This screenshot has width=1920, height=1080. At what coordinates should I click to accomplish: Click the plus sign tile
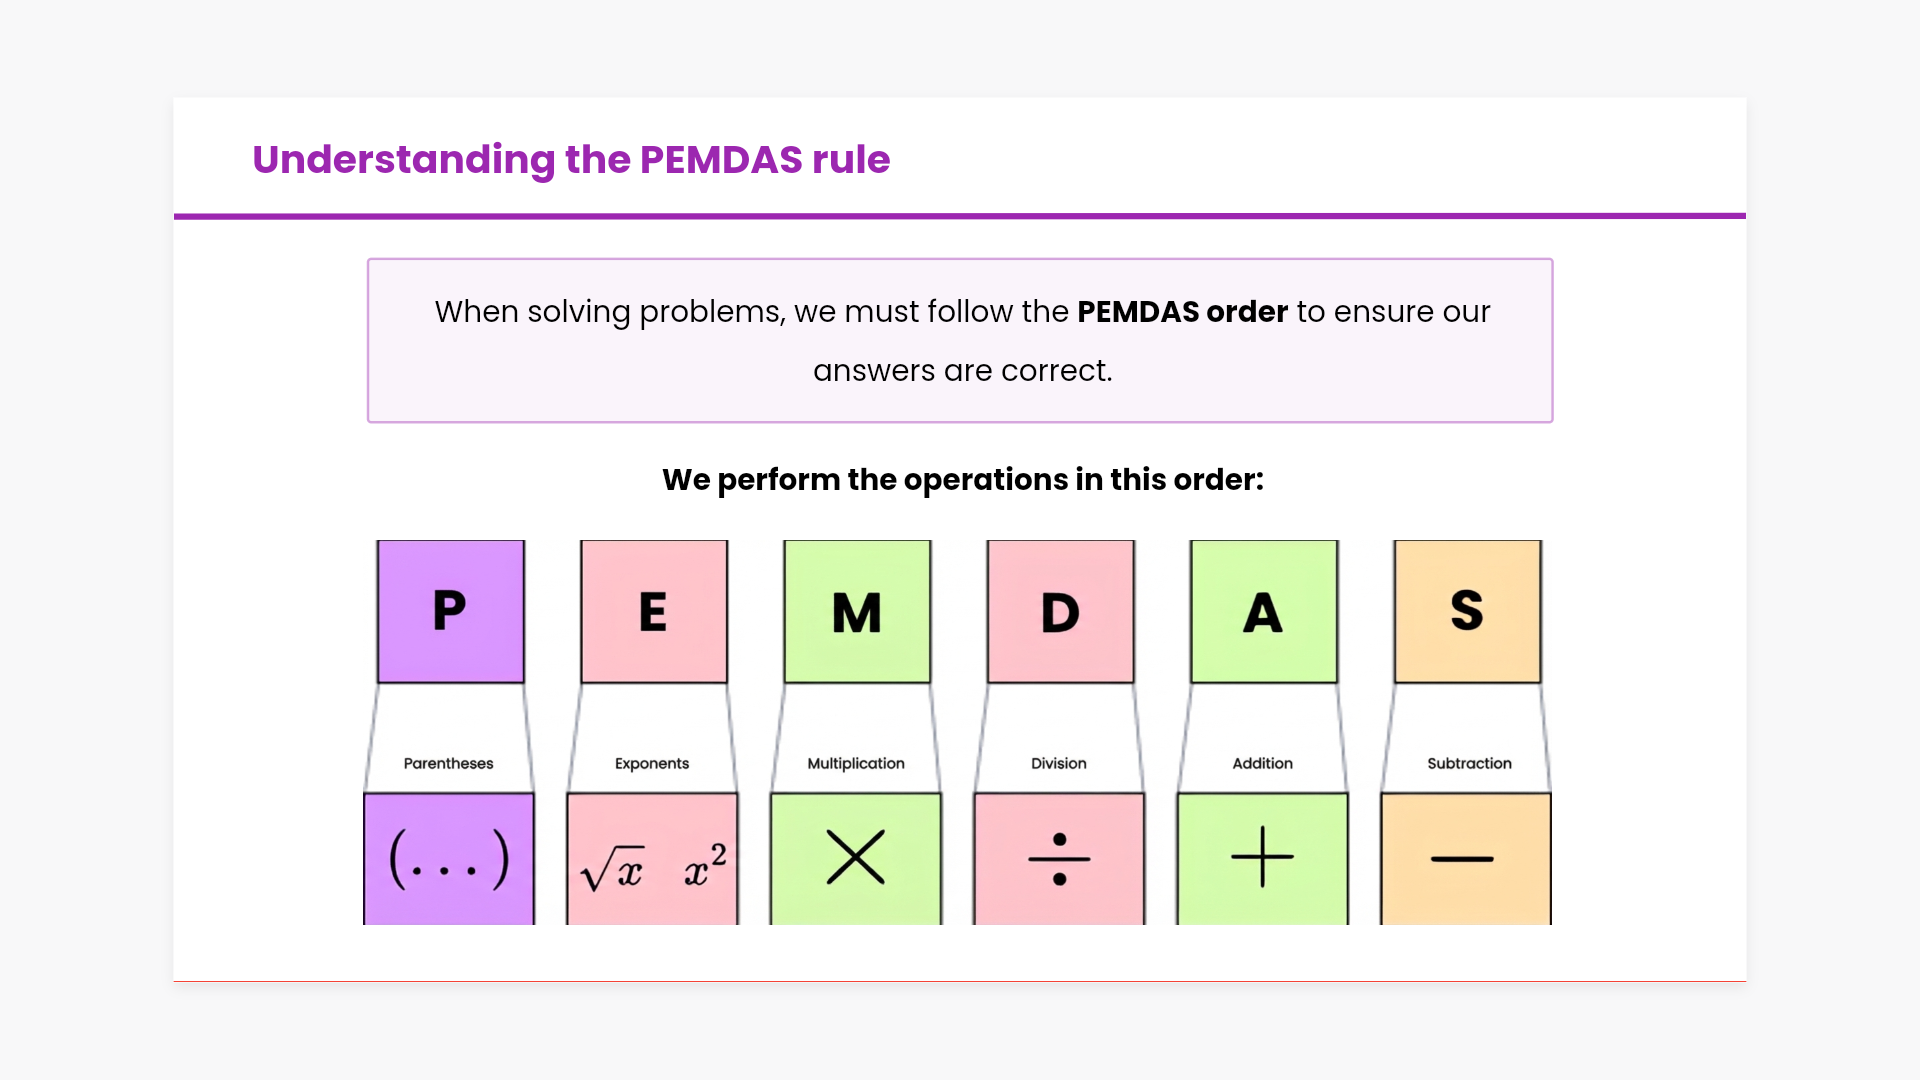[x=1262, y=858]
